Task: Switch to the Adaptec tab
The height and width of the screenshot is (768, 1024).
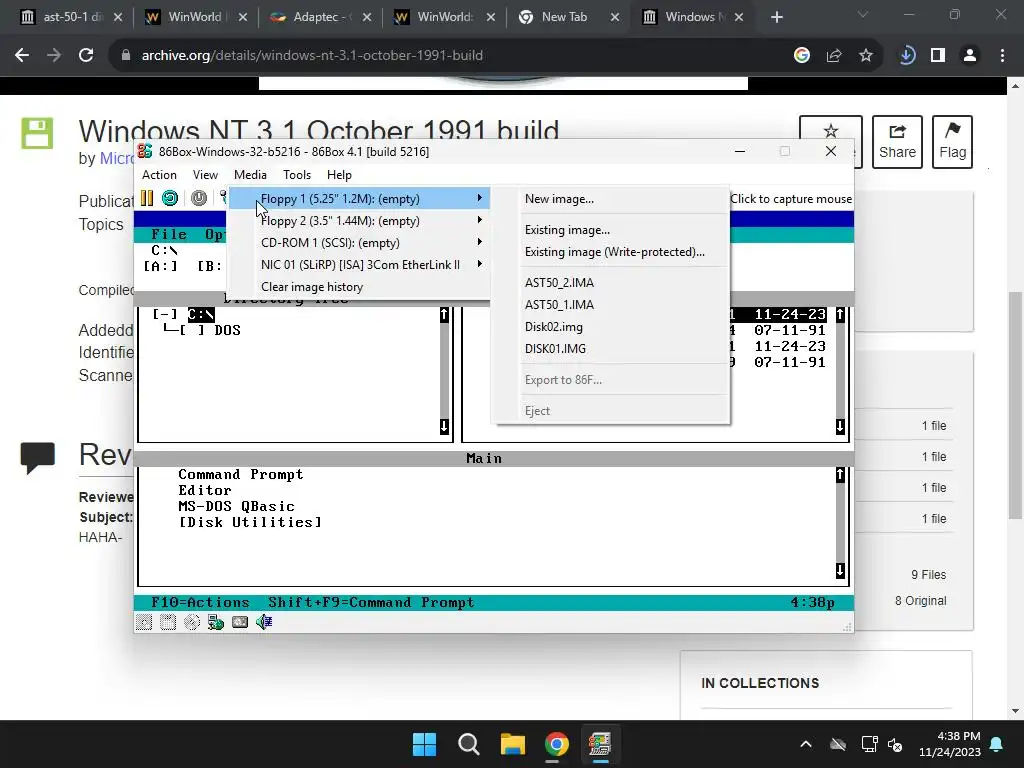Action: point(319,17)
